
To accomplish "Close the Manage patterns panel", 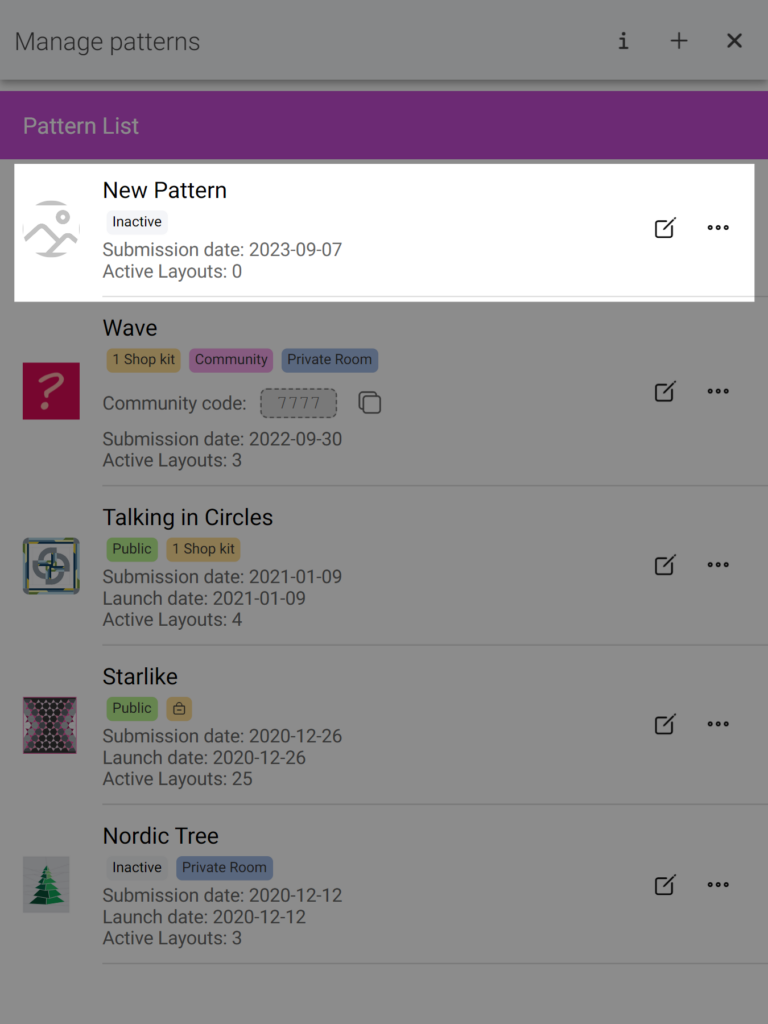I will coord(734,41).
